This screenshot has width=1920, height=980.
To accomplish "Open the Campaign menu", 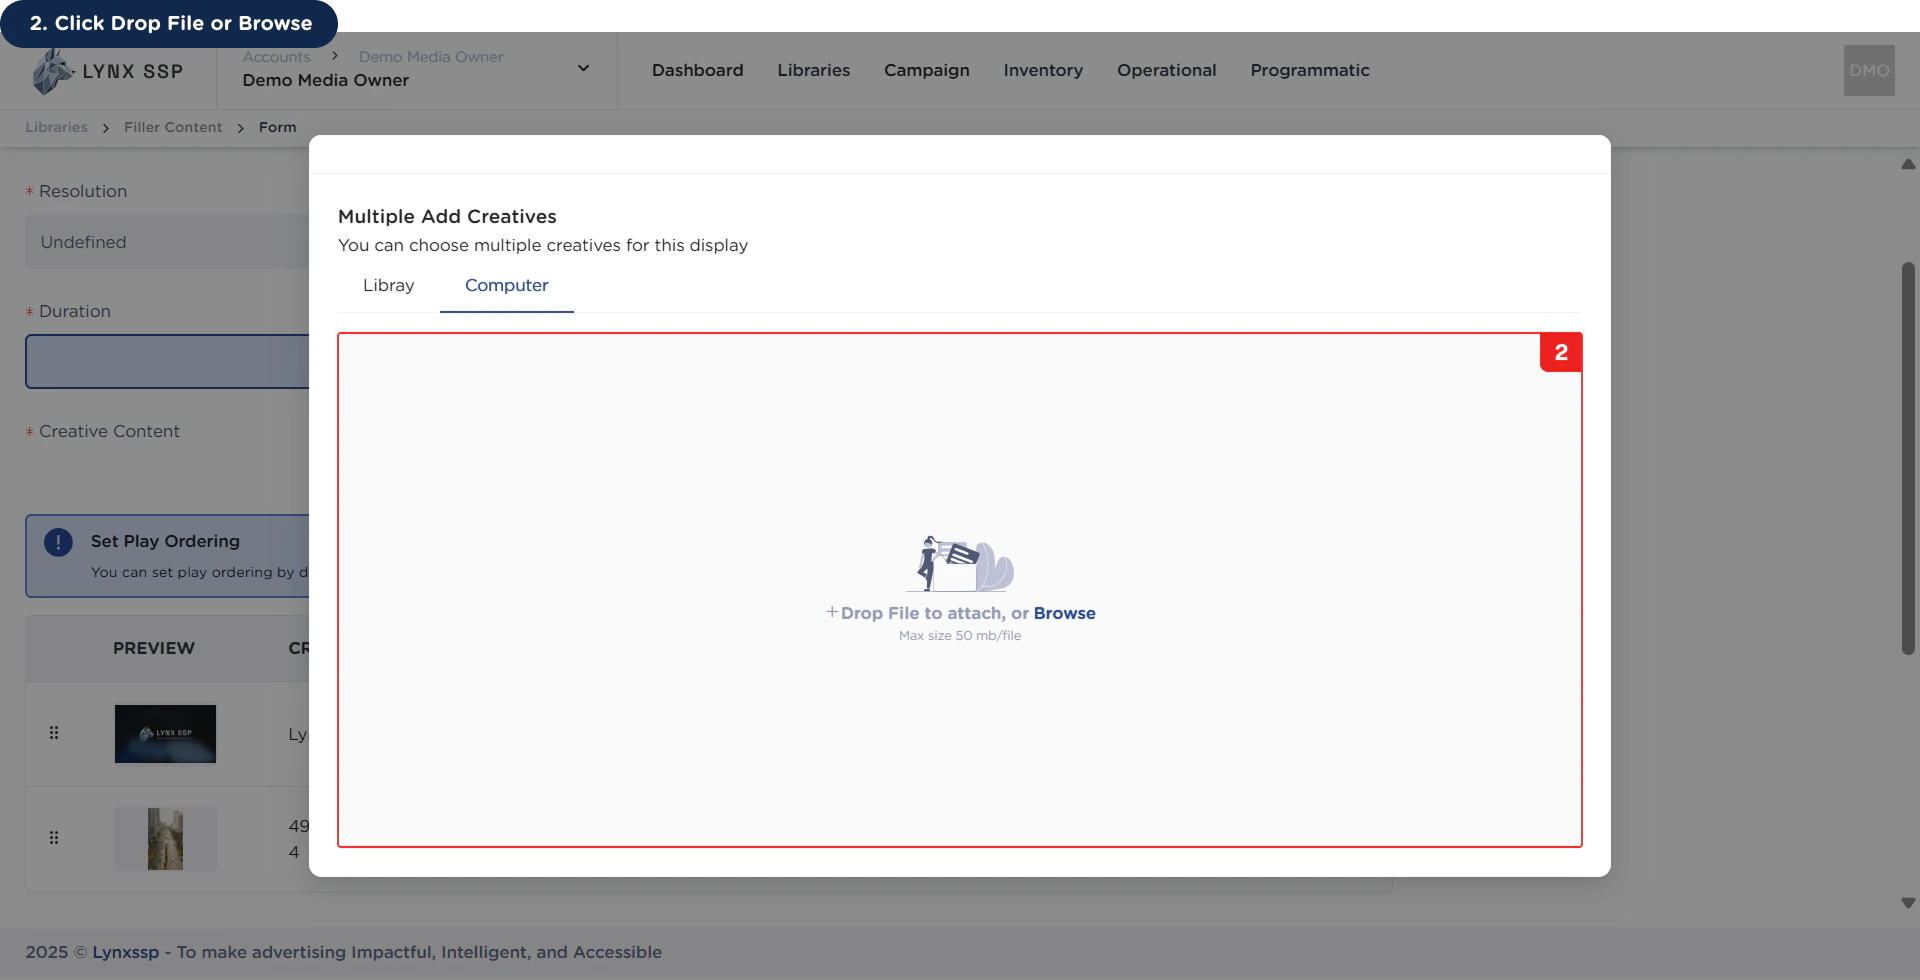I will click(x=926, y=70).
